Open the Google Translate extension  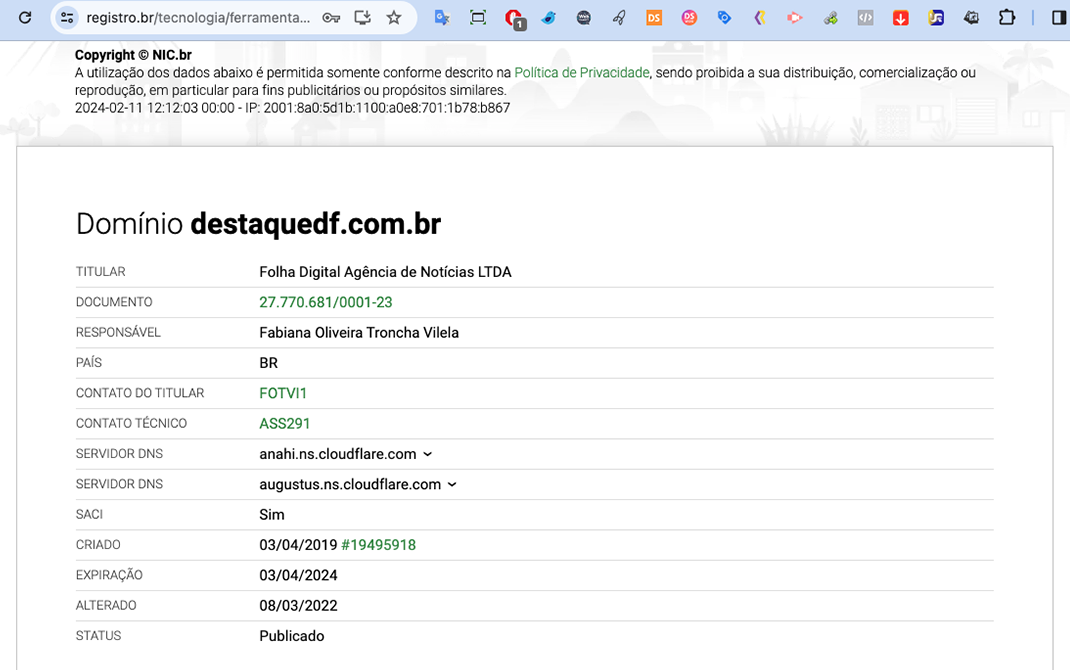point(442,18)
